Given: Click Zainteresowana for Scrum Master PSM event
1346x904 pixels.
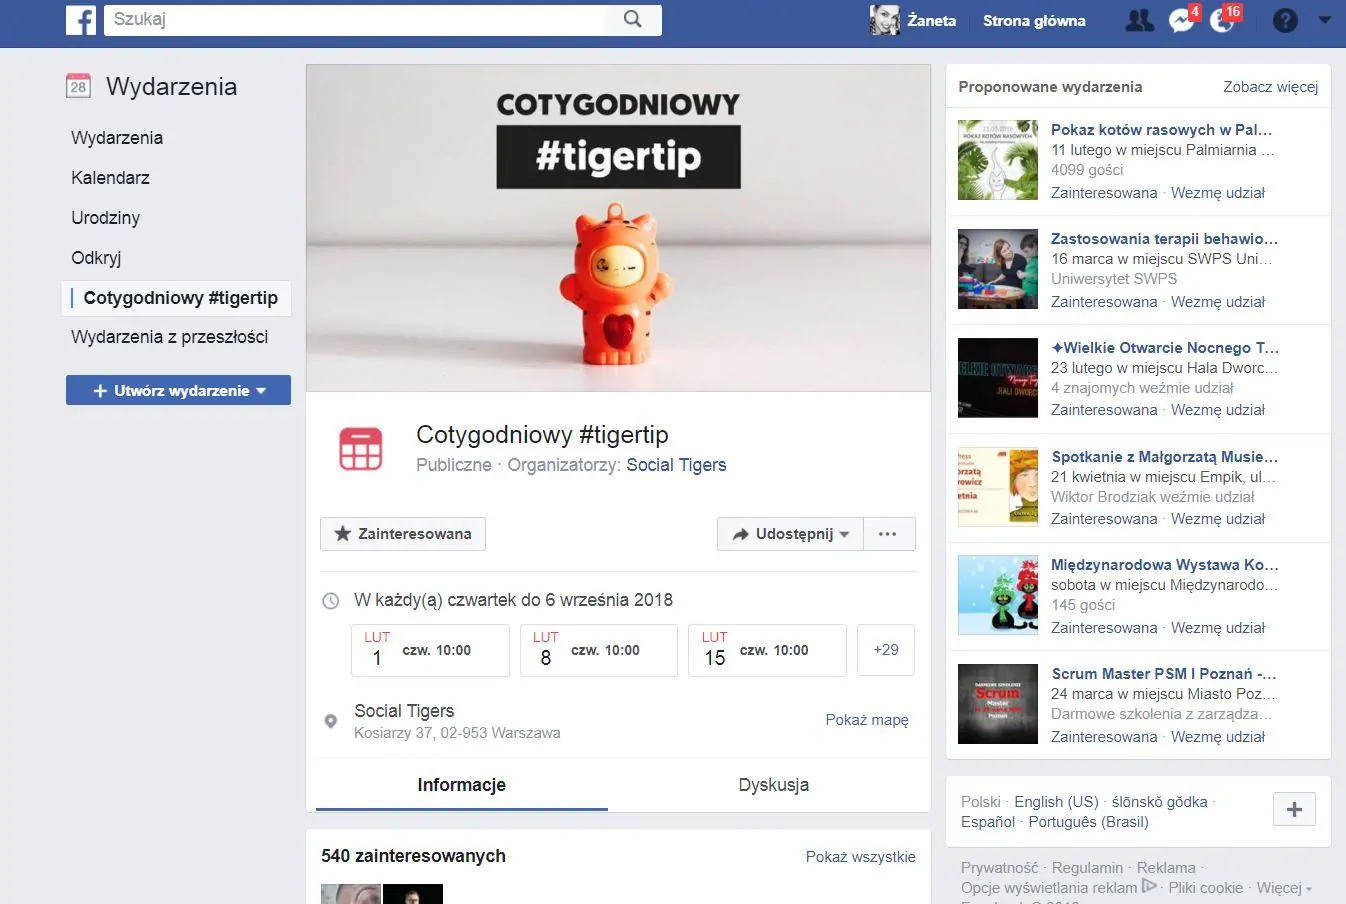Looking at the screenshot, I should [1104, 737].
